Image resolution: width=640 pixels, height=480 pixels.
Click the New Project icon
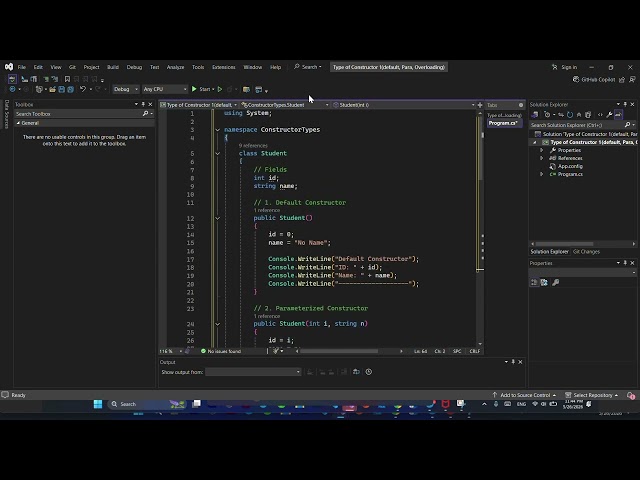click(x=39, y=89)
